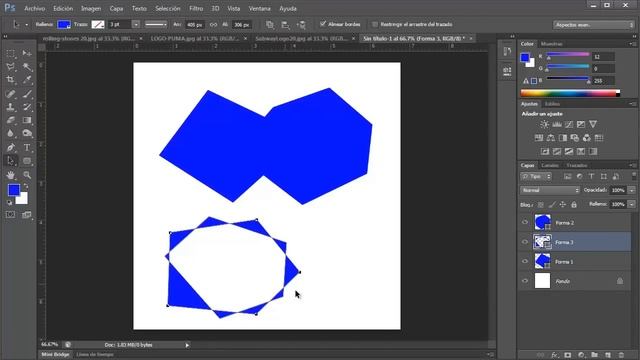Select the Magic Wand tool
The width and height of the screenshot is (640, 360).
pos(27,67)
